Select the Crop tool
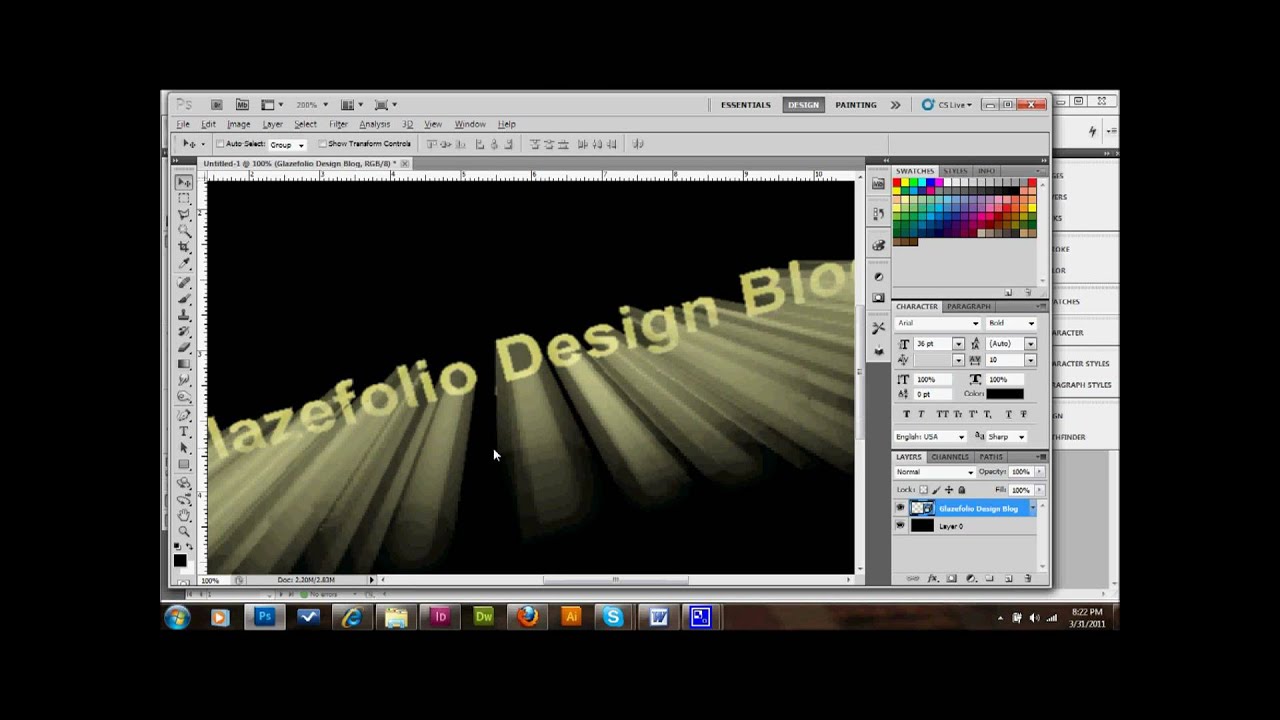 [x=184, y=247]
